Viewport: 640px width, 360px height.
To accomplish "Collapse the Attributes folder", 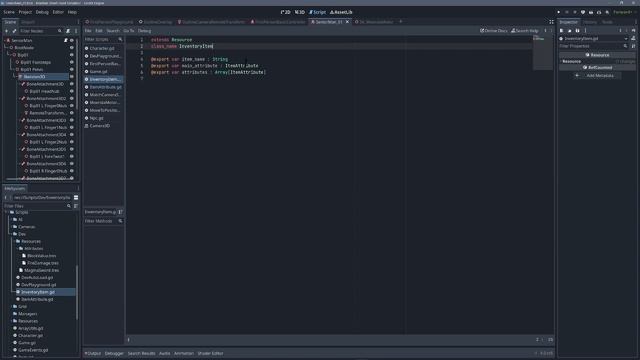I will coord(18,249).
